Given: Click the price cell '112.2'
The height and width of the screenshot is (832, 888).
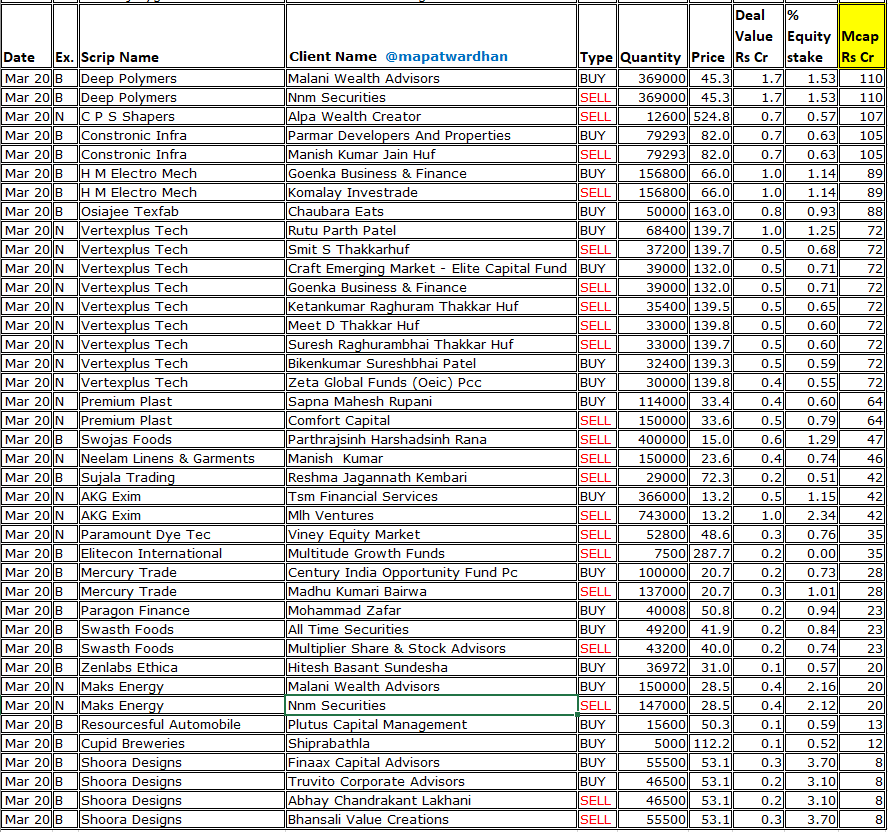Looking at the screenshot, I should (710, 743).
